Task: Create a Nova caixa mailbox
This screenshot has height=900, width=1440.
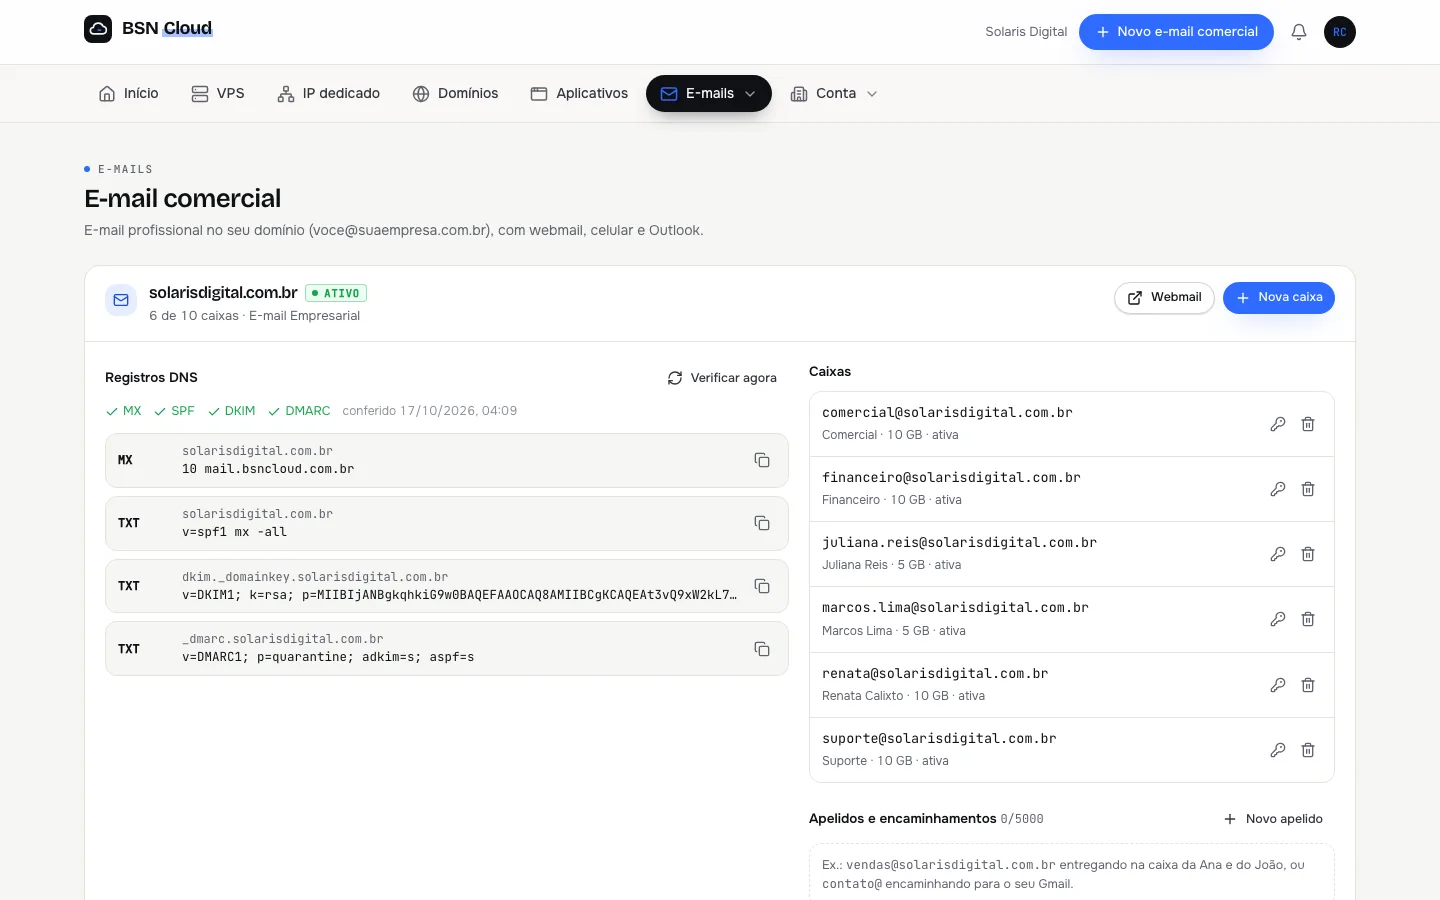Action: 1279,298
